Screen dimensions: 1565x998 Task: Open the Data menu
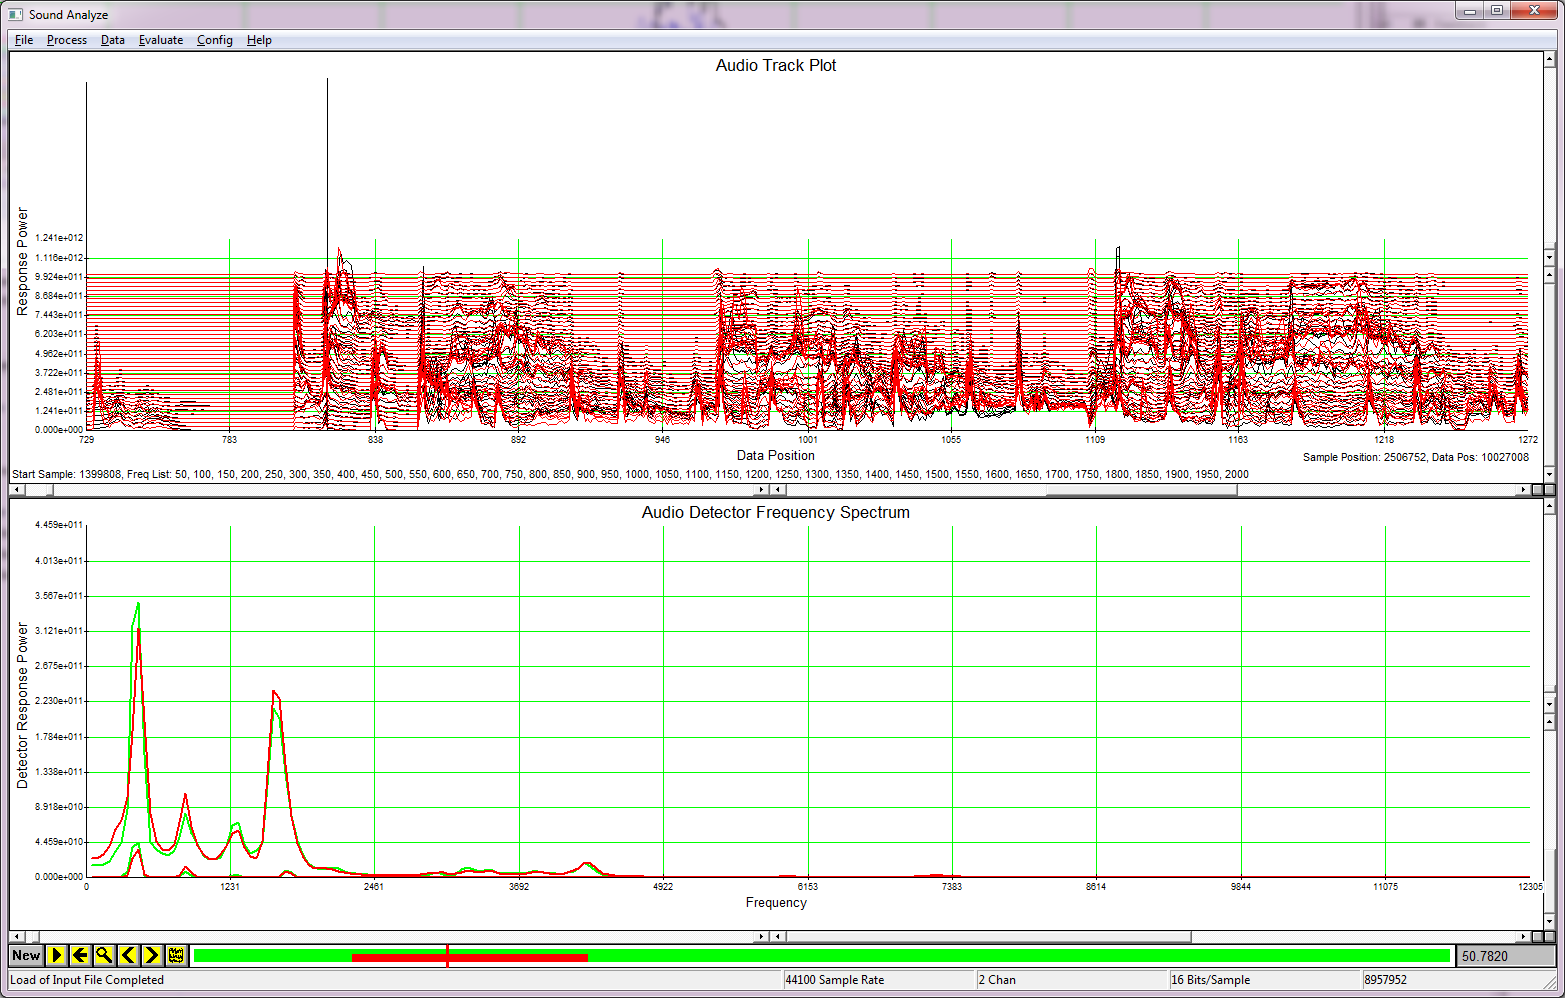click(112, 40)
